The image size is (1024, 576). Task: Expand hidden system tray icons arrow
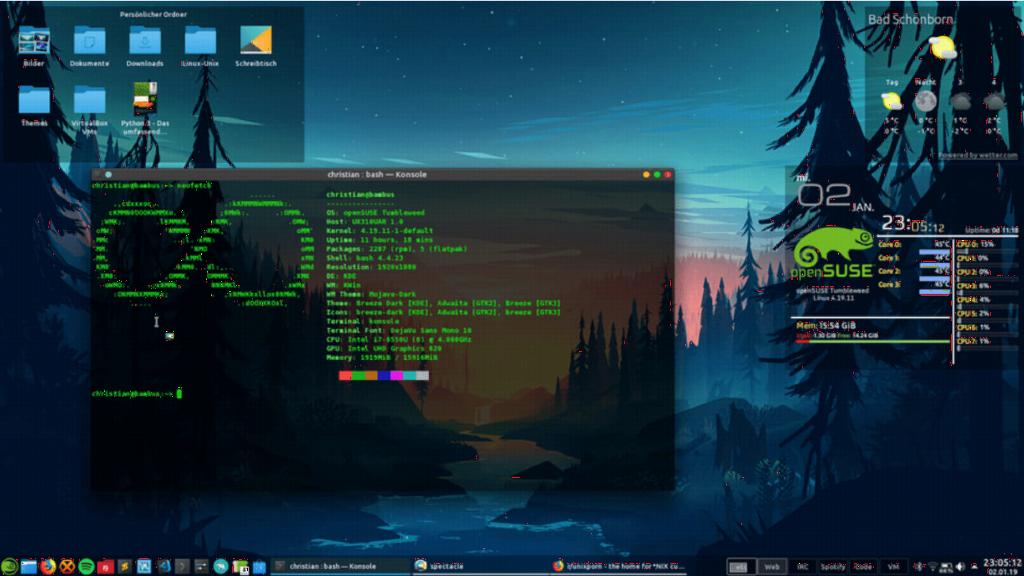[974, 567]
